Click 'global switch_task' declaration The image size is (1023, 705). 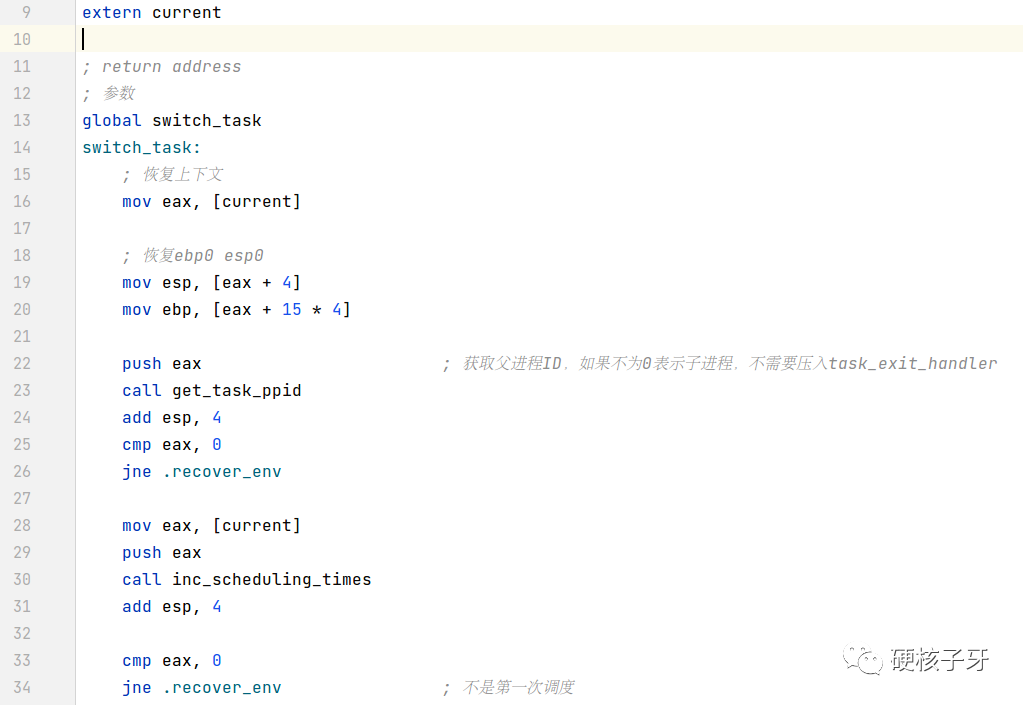click(x=172, y=121)
